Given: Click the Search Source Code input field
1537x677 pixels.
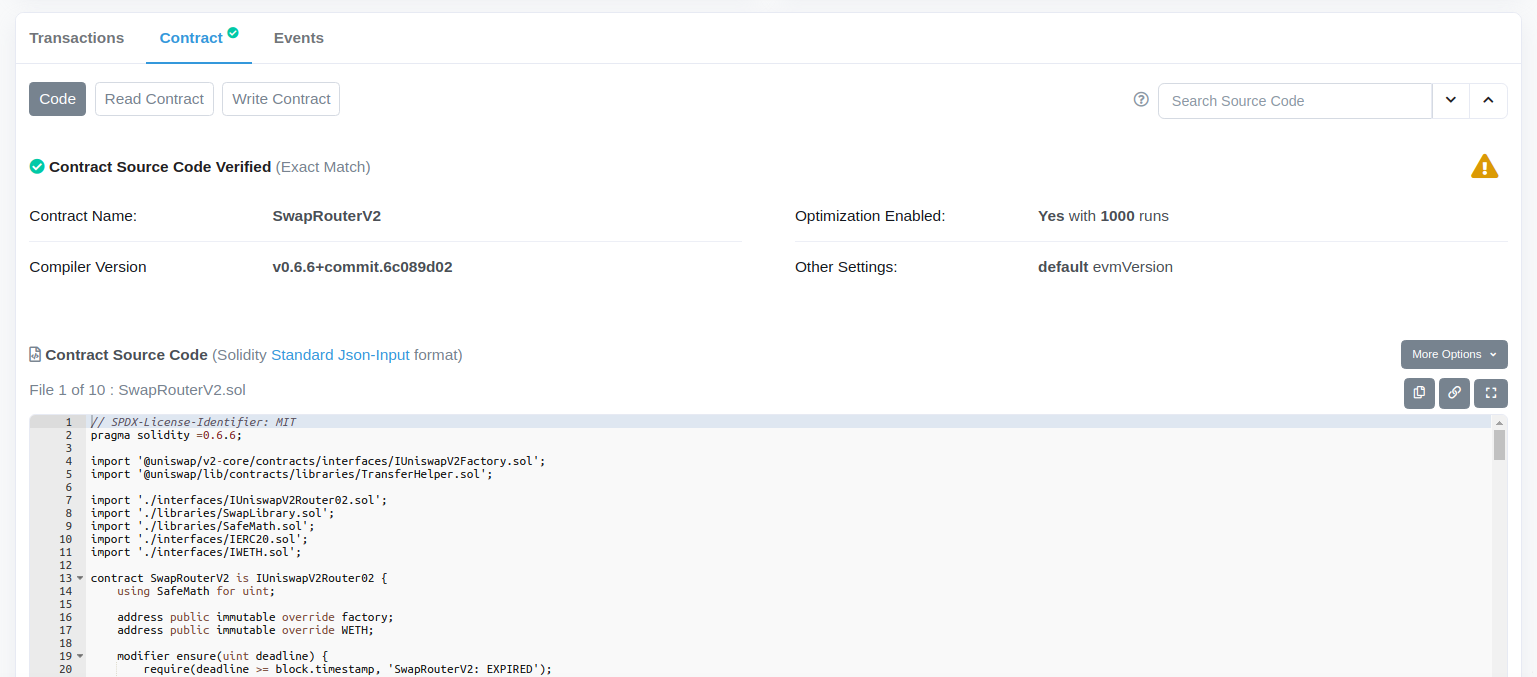Looking at the screenshot, I should (1294, 101).
